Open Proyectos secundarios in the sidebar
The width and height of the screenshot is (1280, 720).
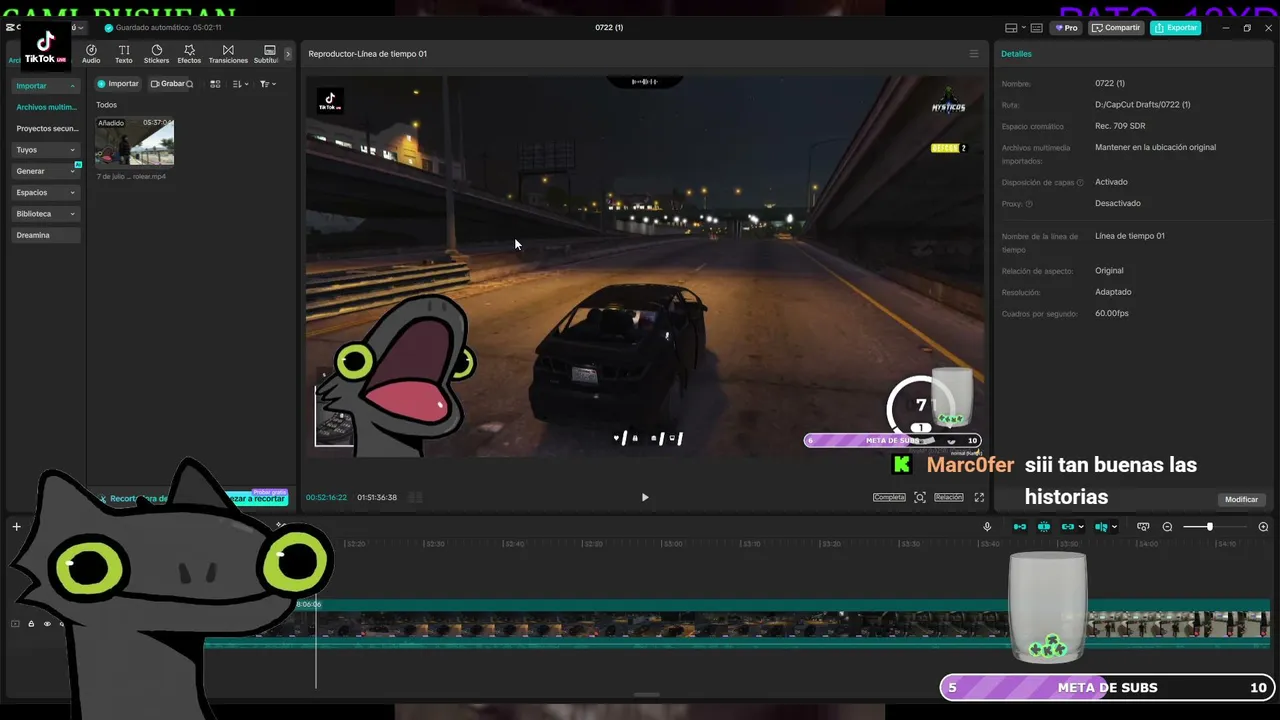(46, 128)
